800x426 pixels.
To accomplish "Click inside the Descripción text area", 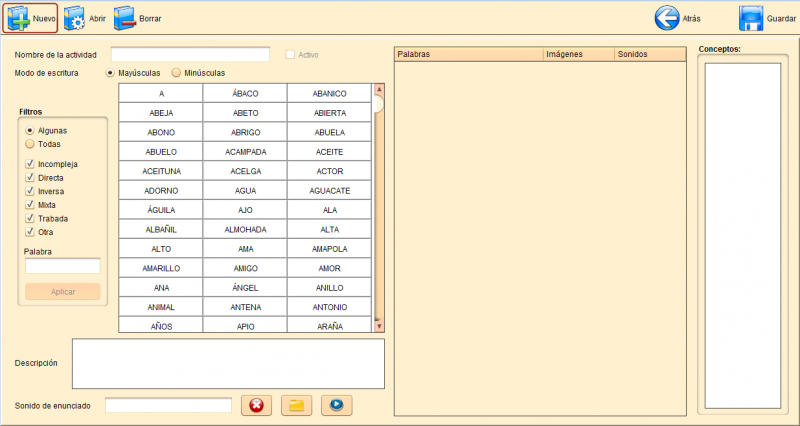I will click(x=228, y=364).
